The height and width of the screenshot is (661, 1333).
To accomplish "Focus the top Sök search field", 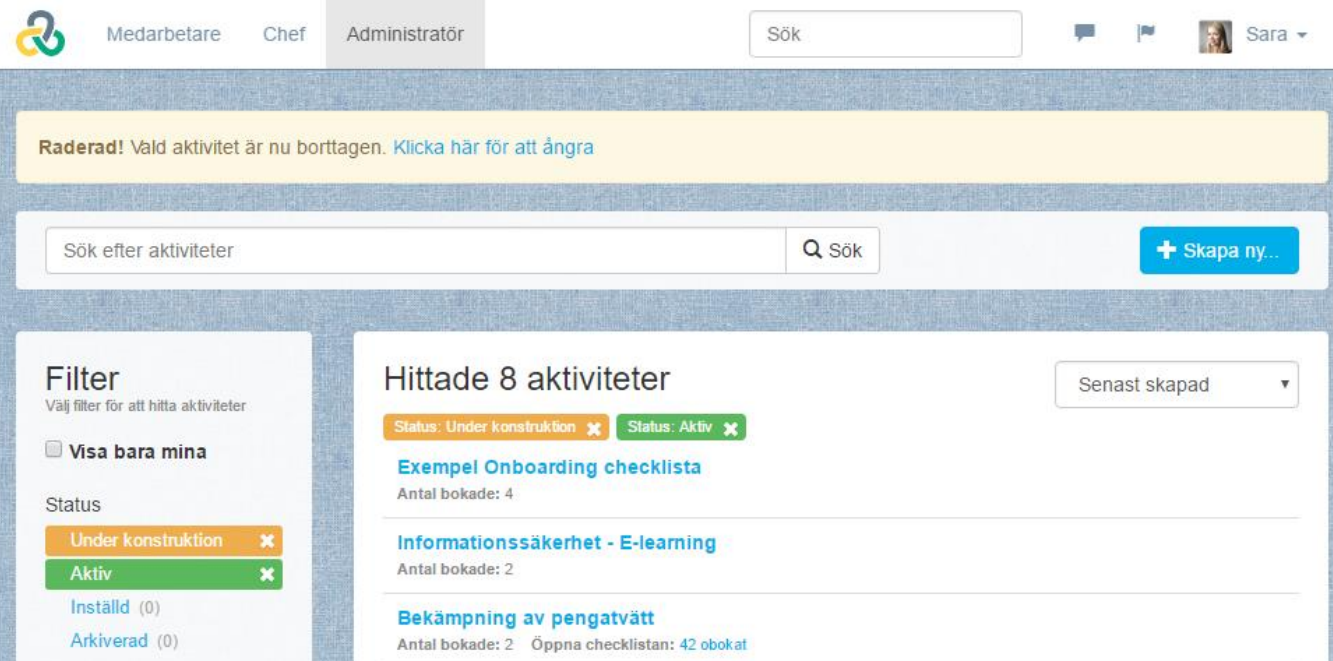I will pos(886,34).
